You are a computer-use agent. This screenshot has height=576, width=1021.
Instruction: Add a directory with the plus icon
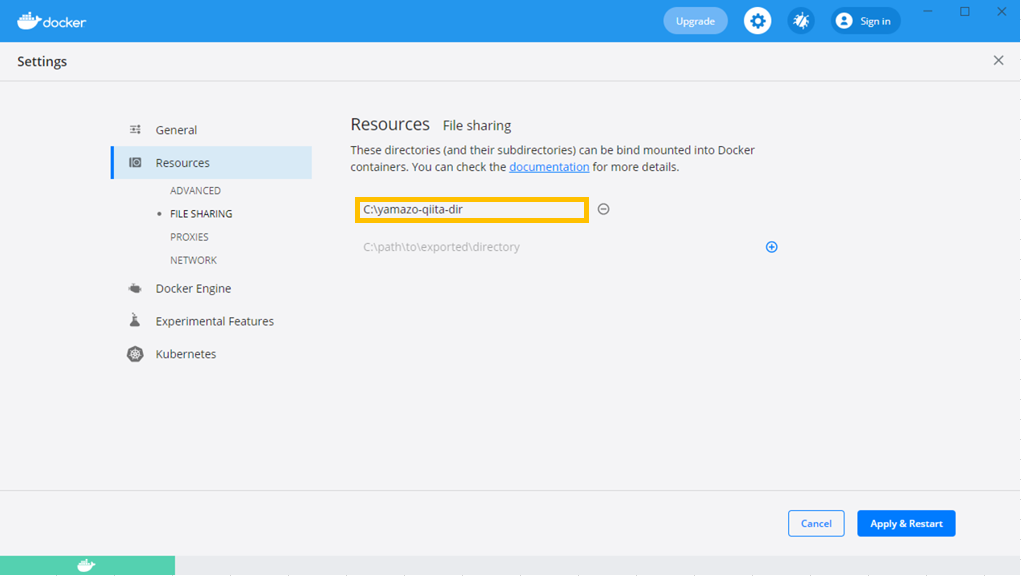click(772, 247)
